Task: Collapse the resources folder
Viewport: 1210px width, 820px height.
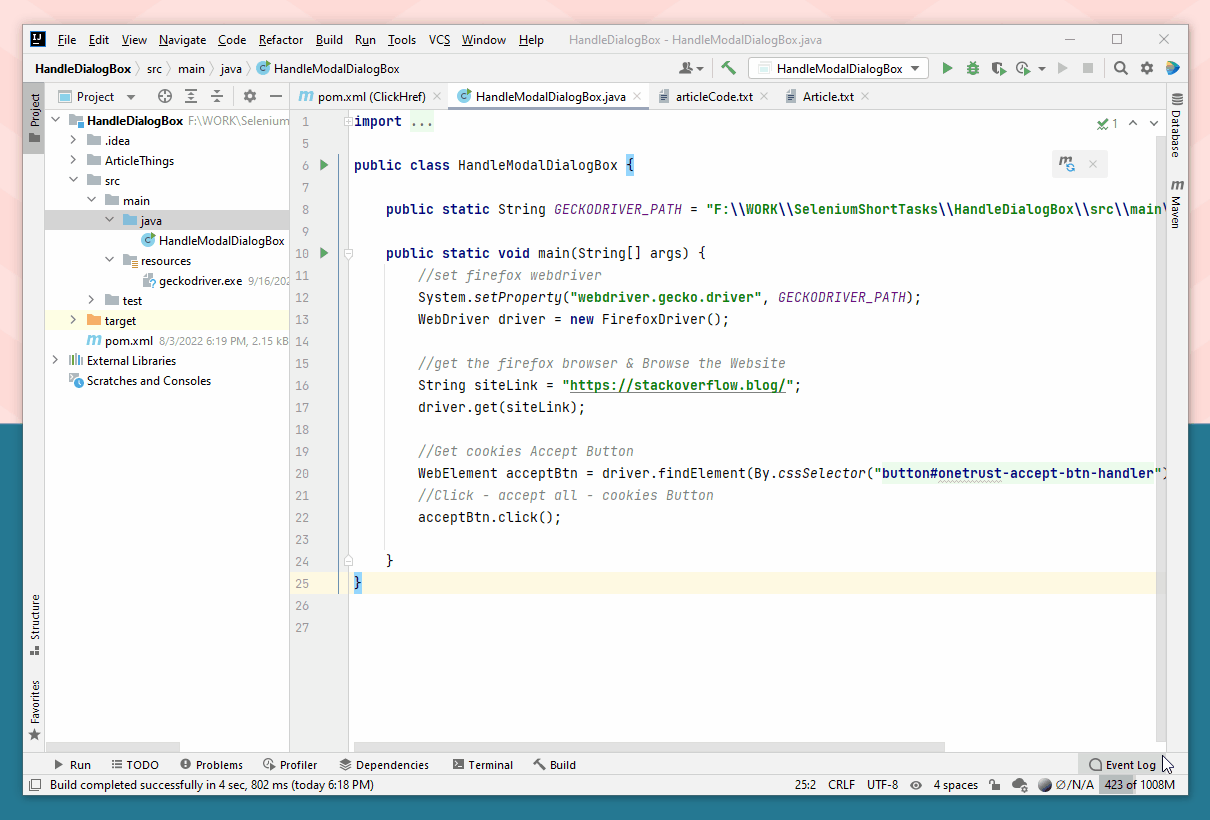Action: [109, 260]
